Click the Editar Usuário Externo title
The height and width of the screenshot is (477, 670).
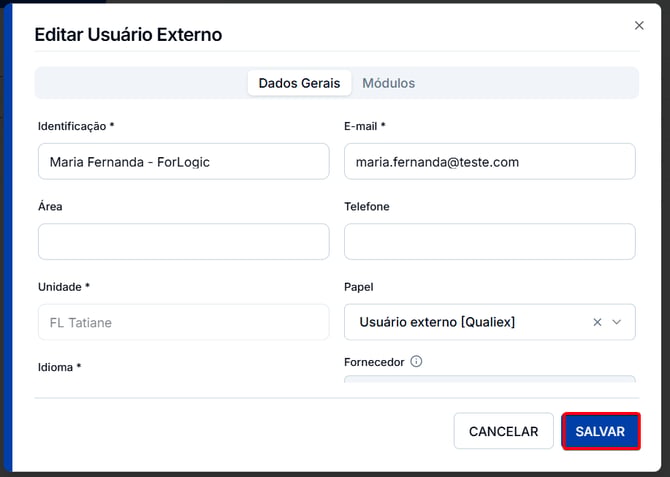tap(128, 35)
